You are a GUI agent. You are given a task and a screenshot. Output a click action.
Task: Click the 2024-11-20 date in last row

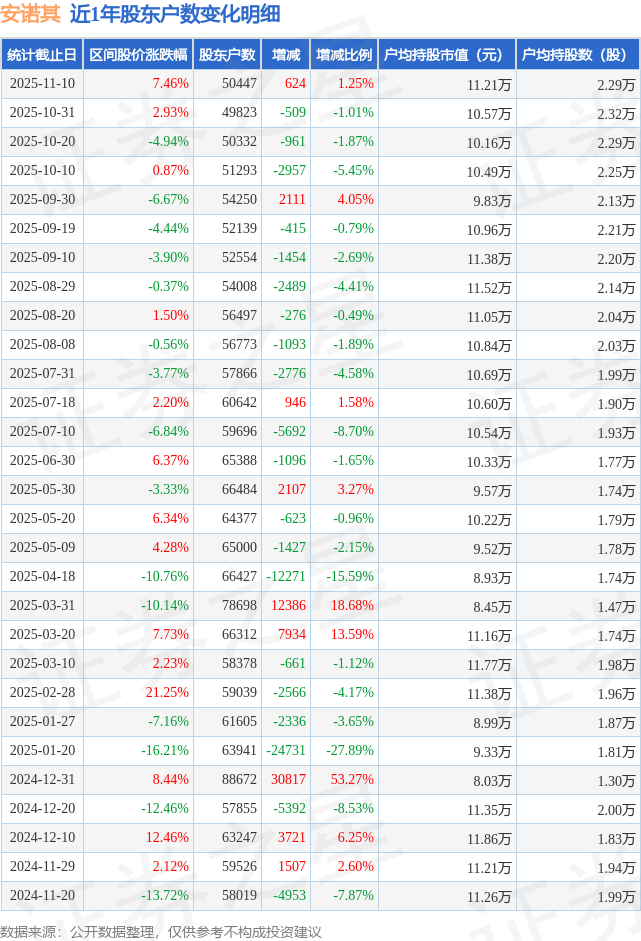tap(42, 895)
